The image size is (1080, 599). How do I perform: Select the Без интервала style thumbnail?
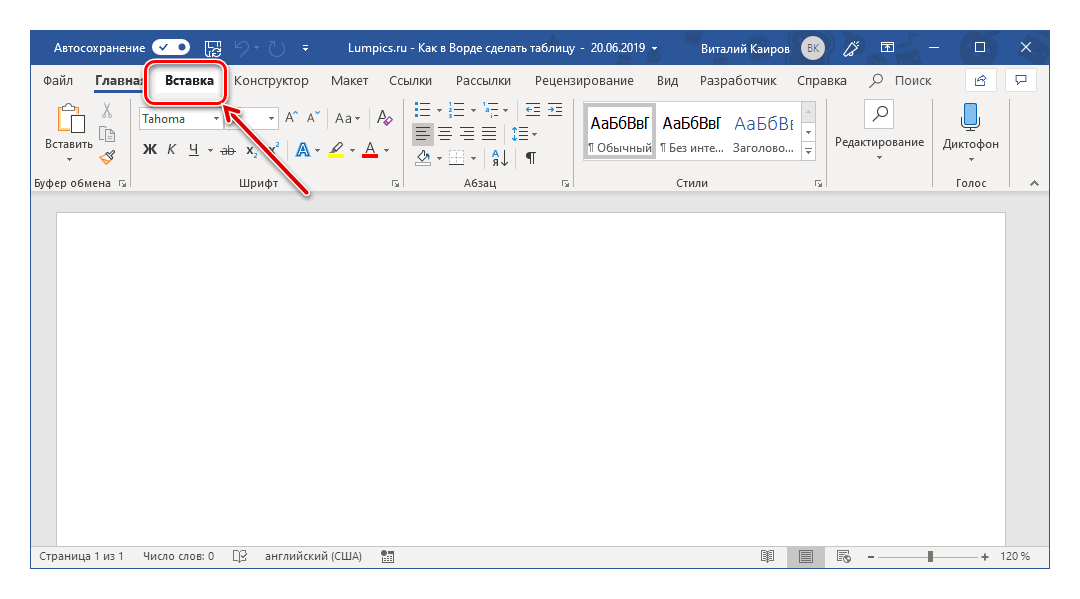pyautogui.click(x=691, y=131)
